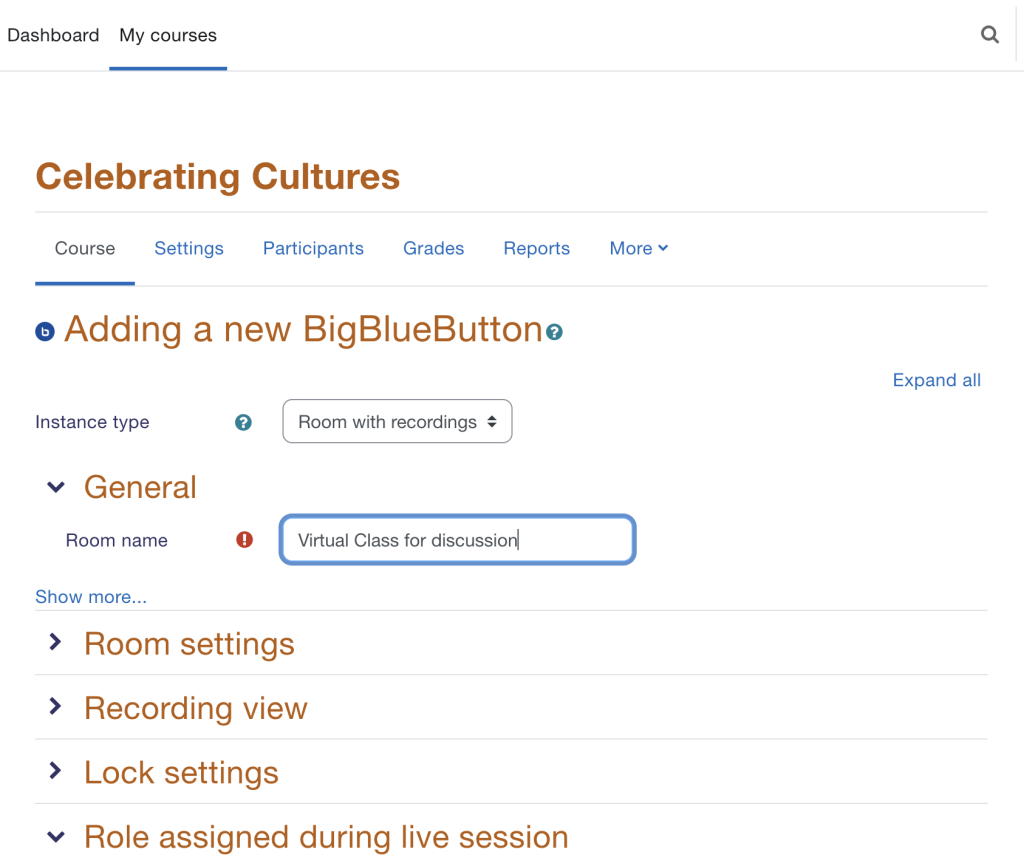Screen dimensions: 1024x855
Task: Click the Room name required-field warning icon
Action: (x=244, y=540)
